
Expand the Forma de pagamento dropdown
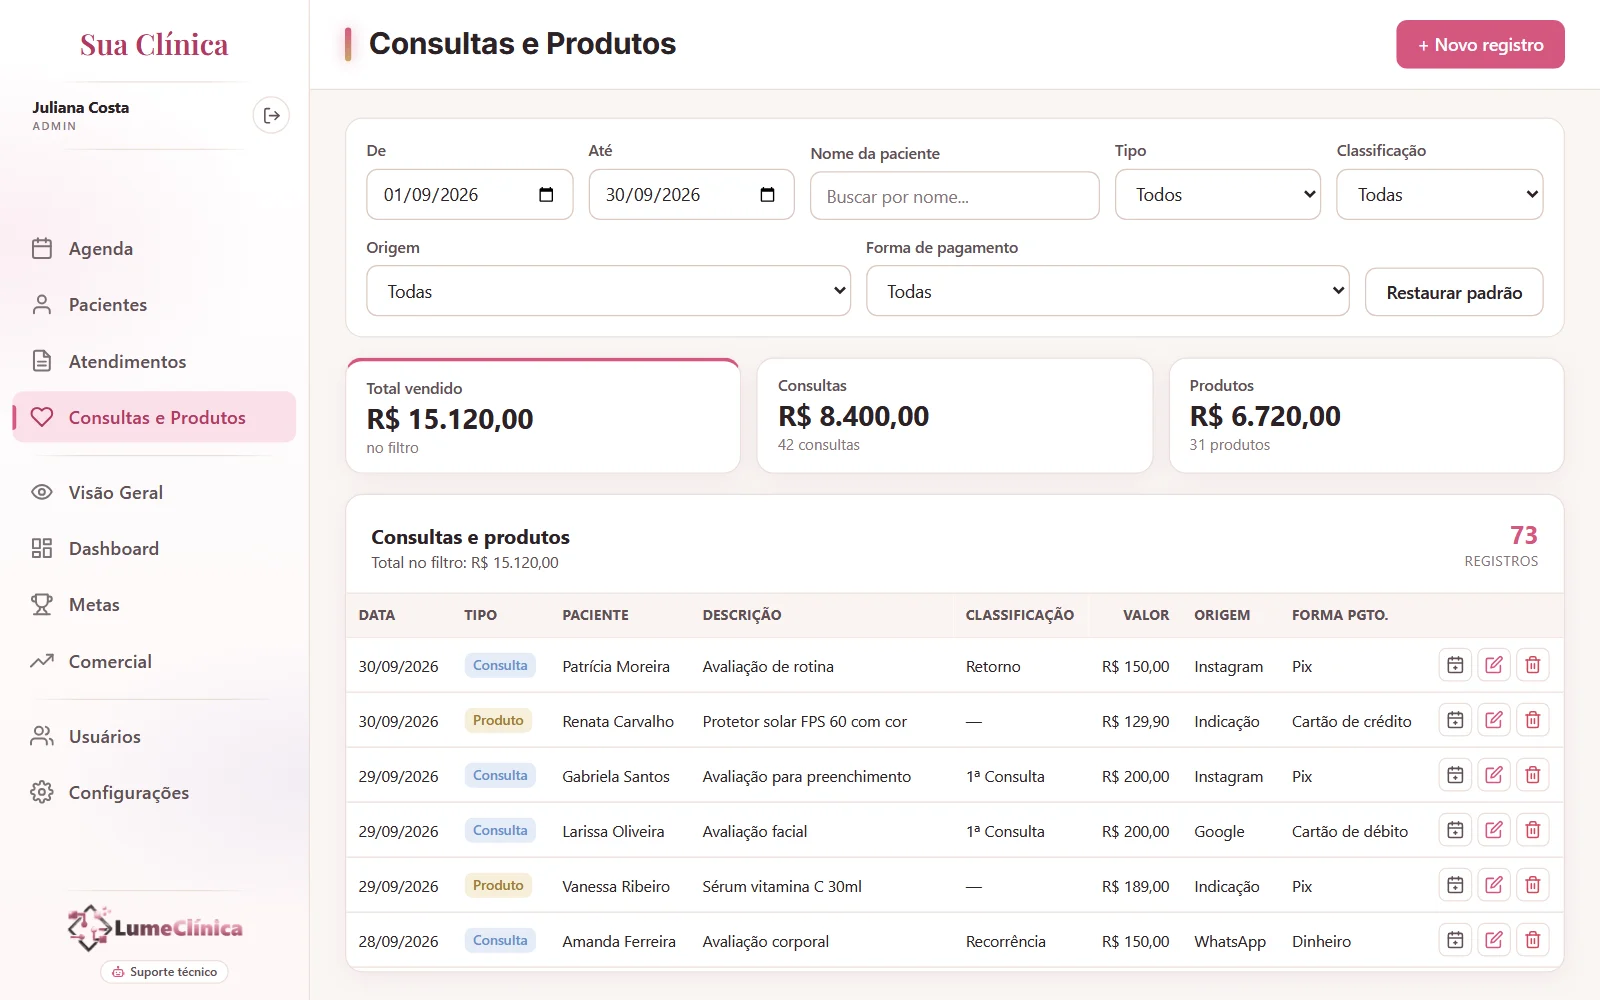pyautogui.click(x=1108, y=291)
